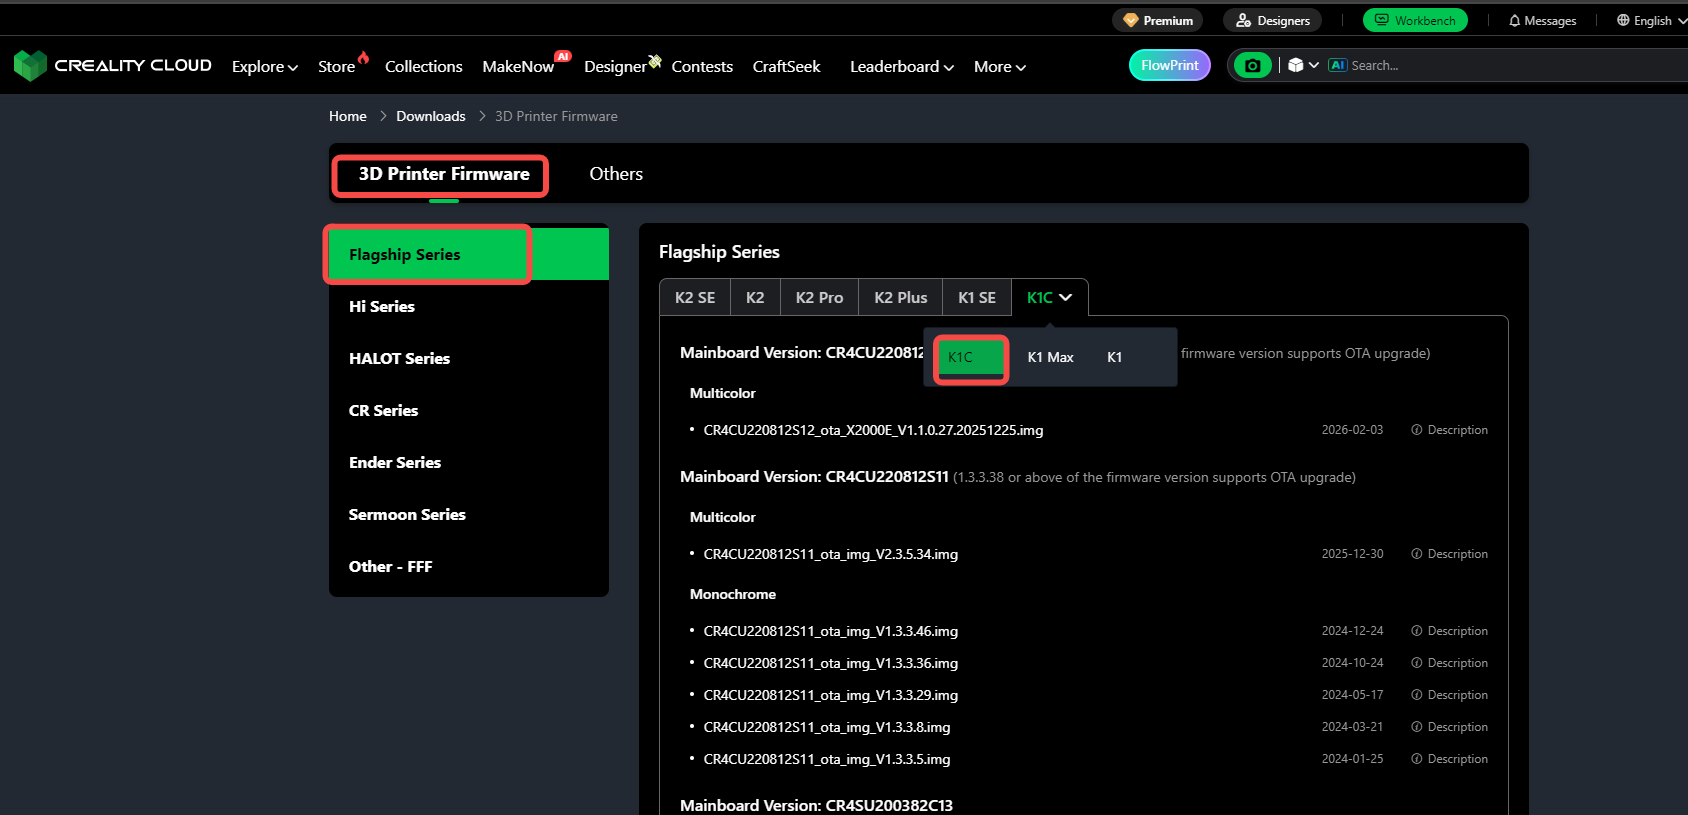Screen dimensions: 1688x815
Task: Click the globe language icon
Action: coord(1623,20)
